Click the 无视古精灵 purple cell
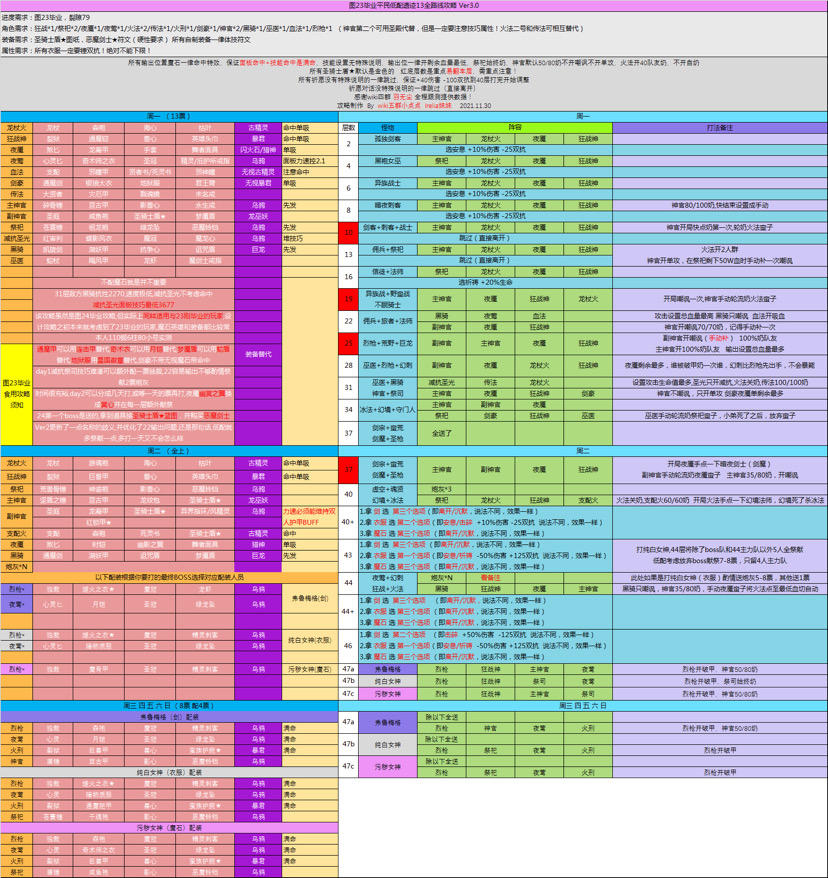The image size is (828, 878). coord(258,172)
